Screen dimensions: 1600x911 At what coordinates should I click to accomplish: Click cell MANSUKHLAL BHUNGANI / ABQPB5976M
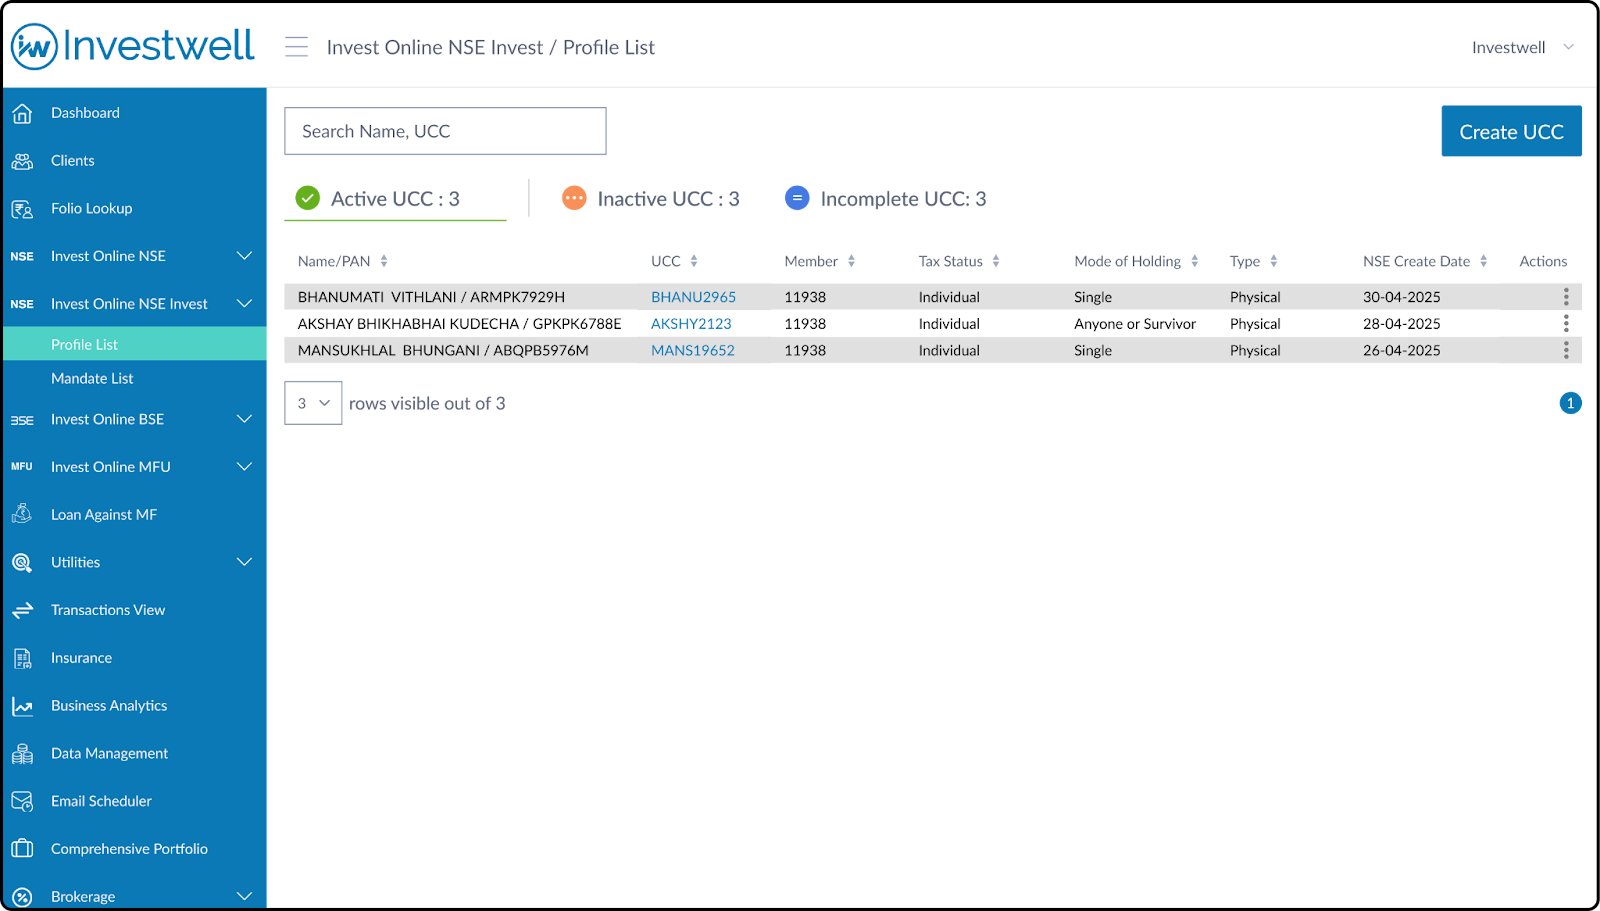[x=443, y=350]
